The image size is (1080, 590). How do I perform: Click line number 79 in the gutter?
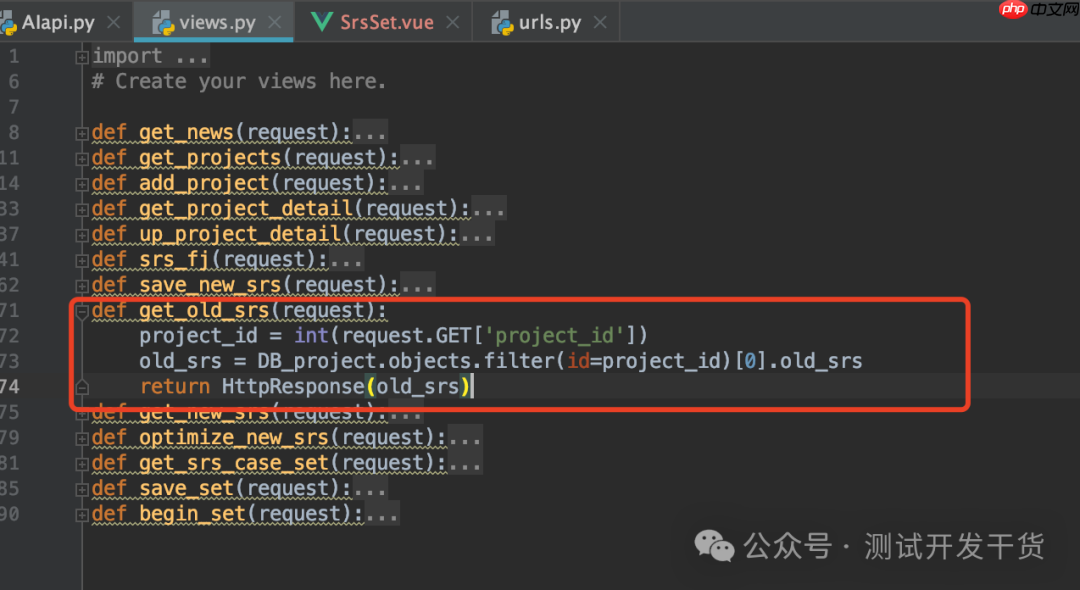pyautogui.click(x=10, y=438)
